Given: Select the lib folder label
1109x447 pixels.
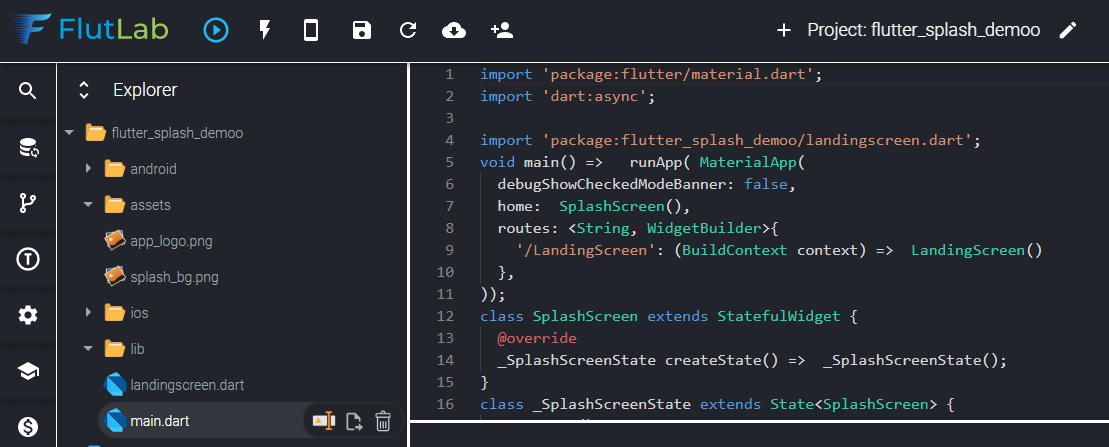Looking at the screenshot, I should point(137,349).
